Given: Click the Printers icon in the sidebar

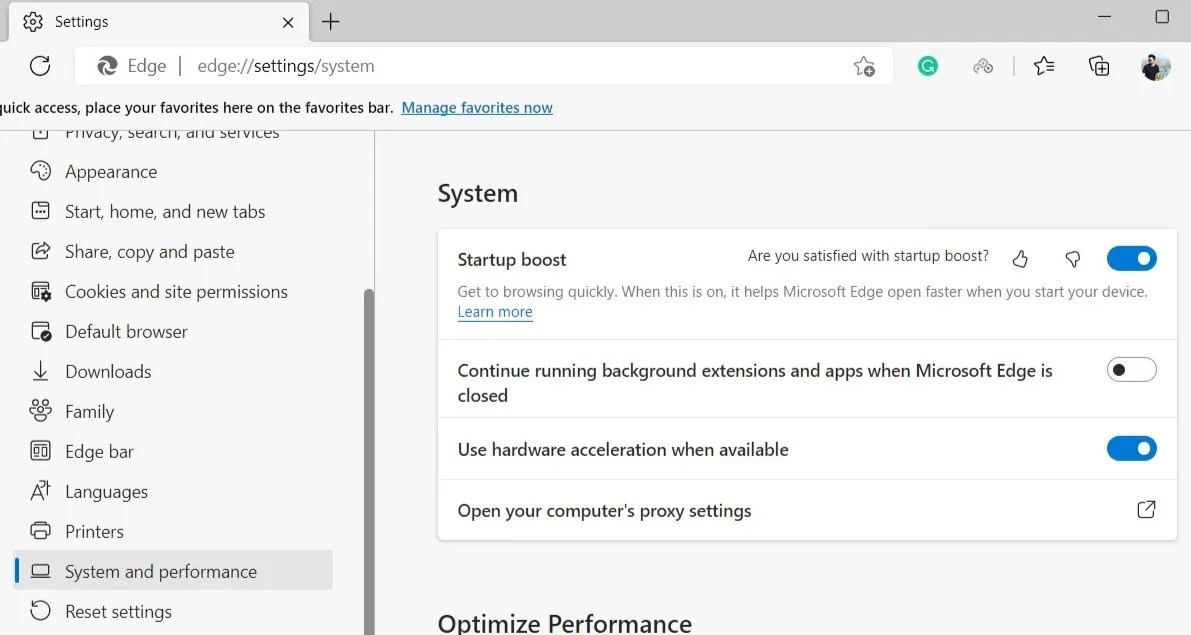Looking at the screenshot, I should 40,531.
